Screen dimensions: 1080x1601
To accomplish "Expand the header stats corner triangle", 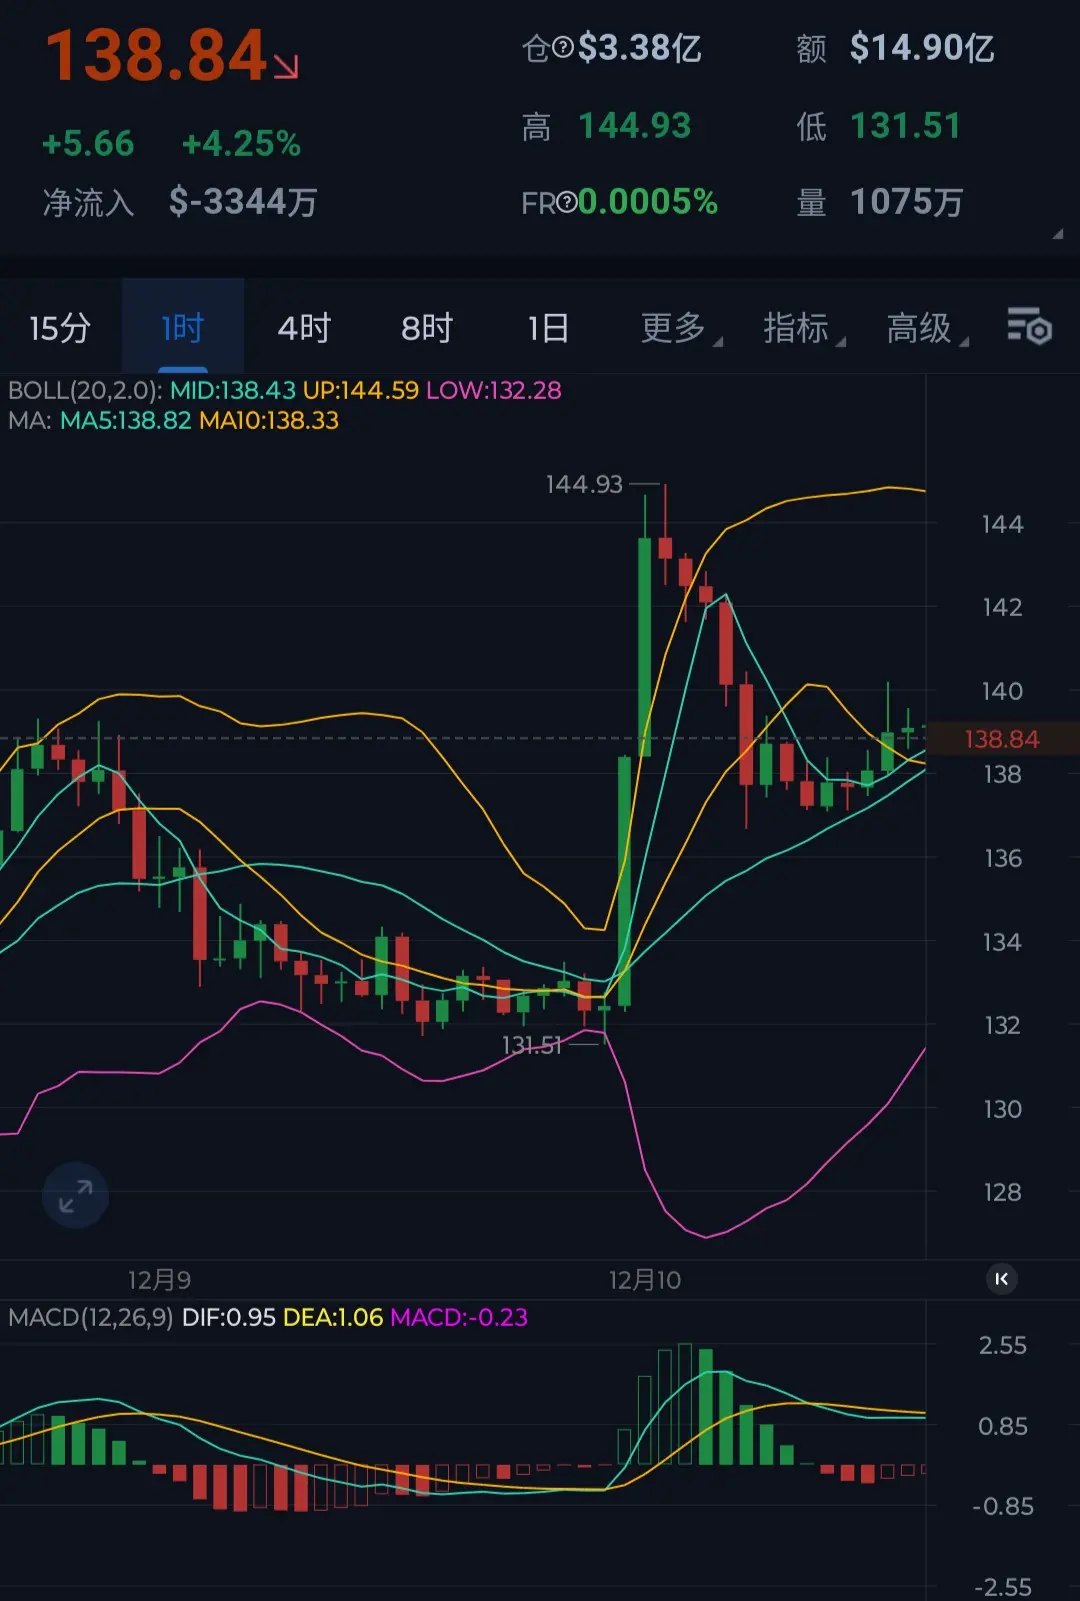I will point(1057,234).
